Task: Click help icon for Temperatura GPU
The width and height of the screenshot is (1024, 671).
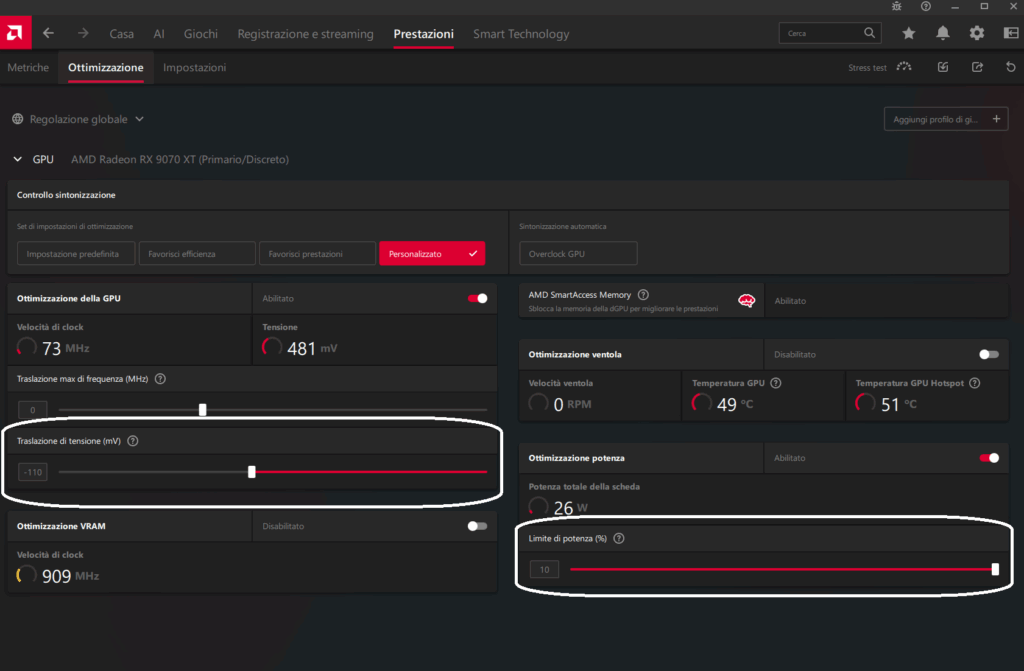Action: [776, 383]
